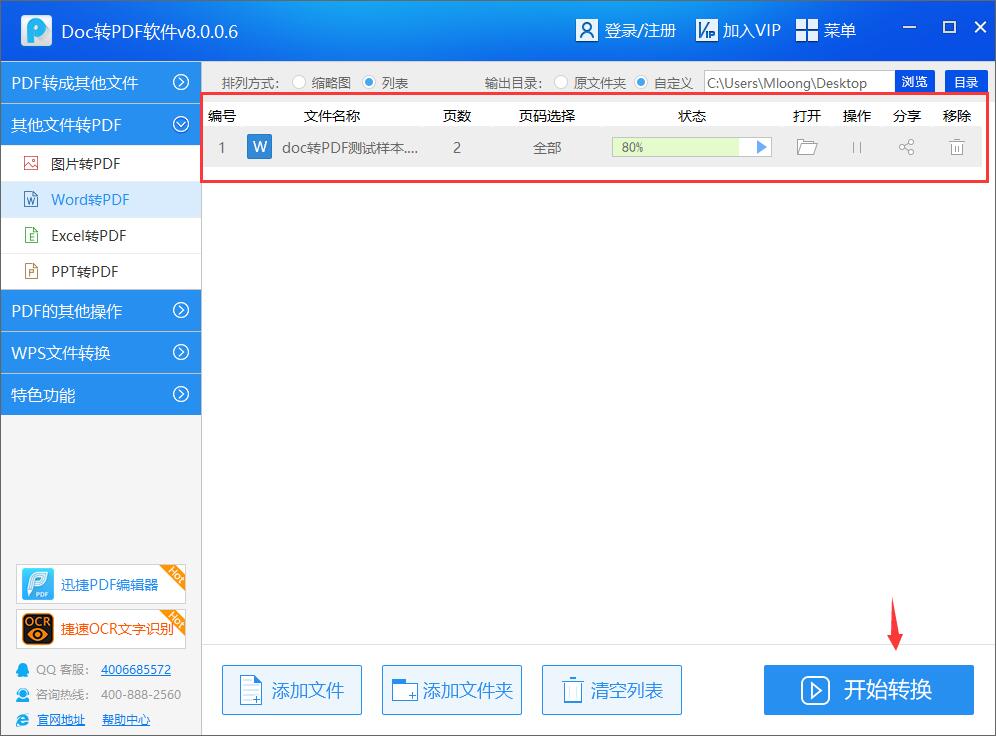Pause conversion using the operation icon
The height and width of the screenshot is (736, 996).
857,148
